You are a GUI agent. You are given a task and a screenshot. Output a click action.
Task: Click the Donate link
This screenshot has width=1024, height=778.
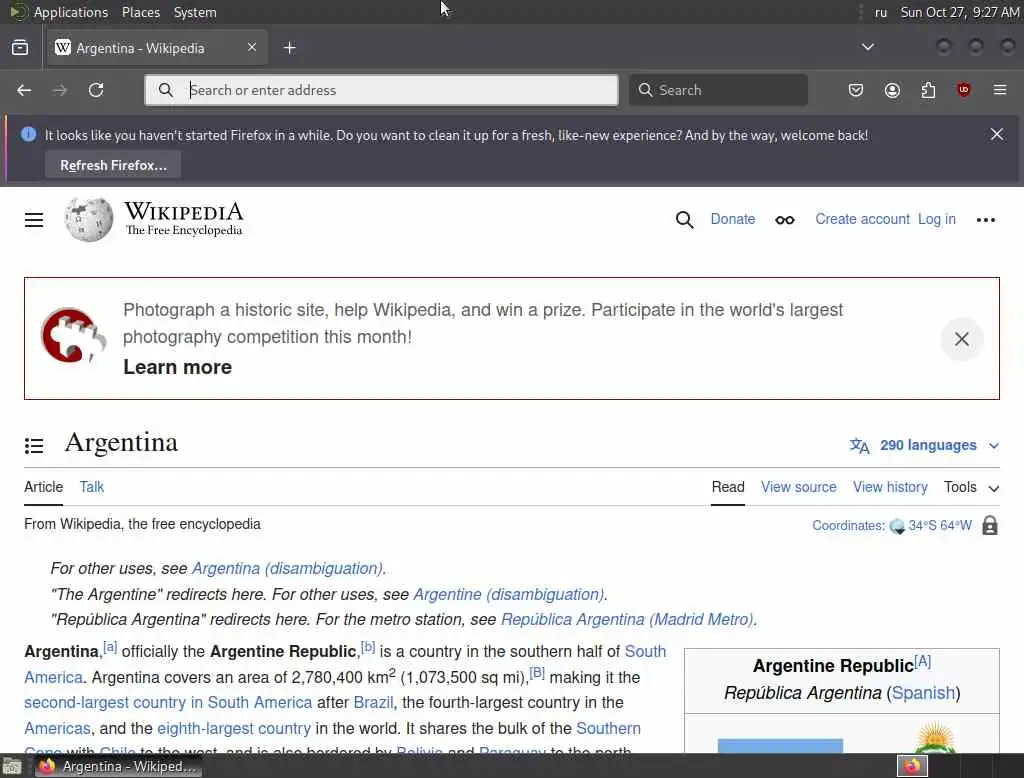point(733,219)
